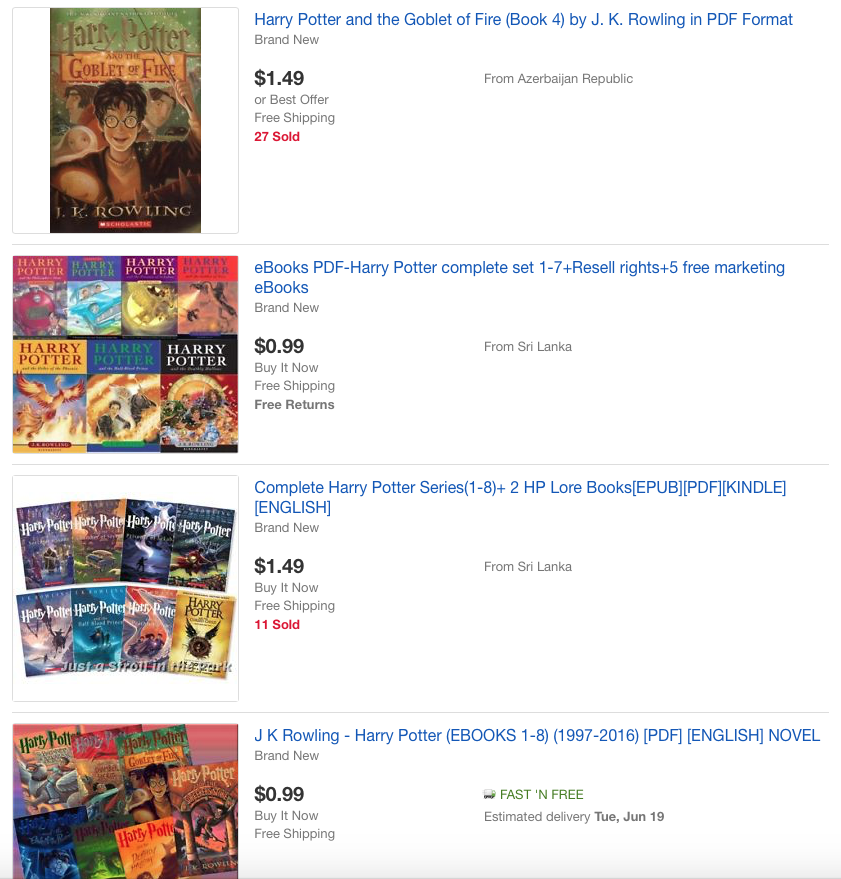This screenshot has width=841, height=879.
Task: Click 'or Best Offer' under first listing
Action: [291, 100]
